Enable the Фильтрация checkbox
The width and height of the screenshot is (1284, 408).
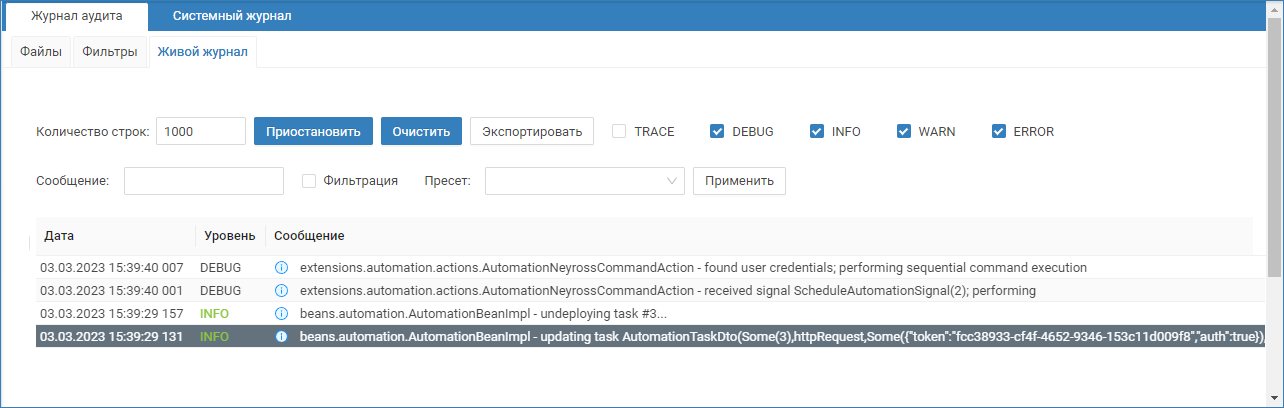309,181
